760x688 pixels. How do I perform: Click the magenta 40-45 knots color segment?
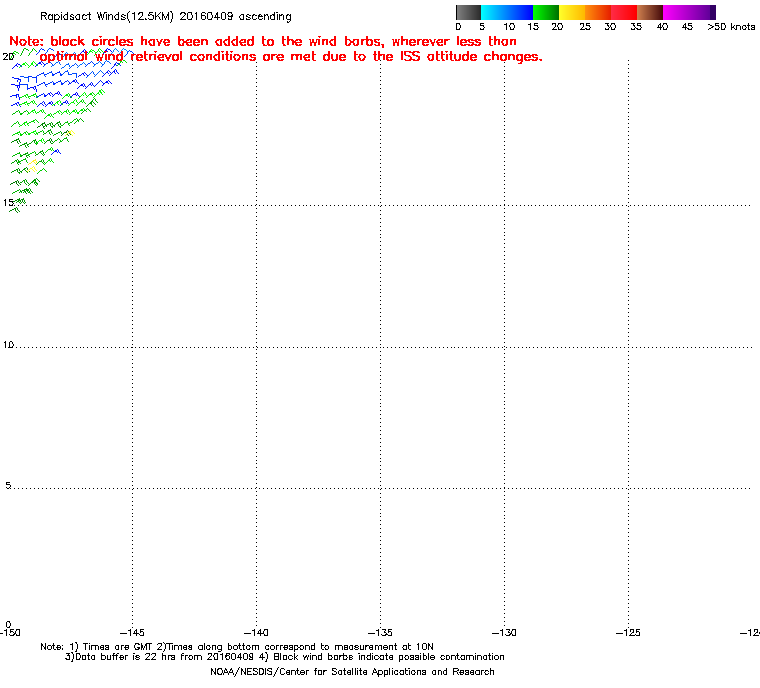(x=676, y=12)
